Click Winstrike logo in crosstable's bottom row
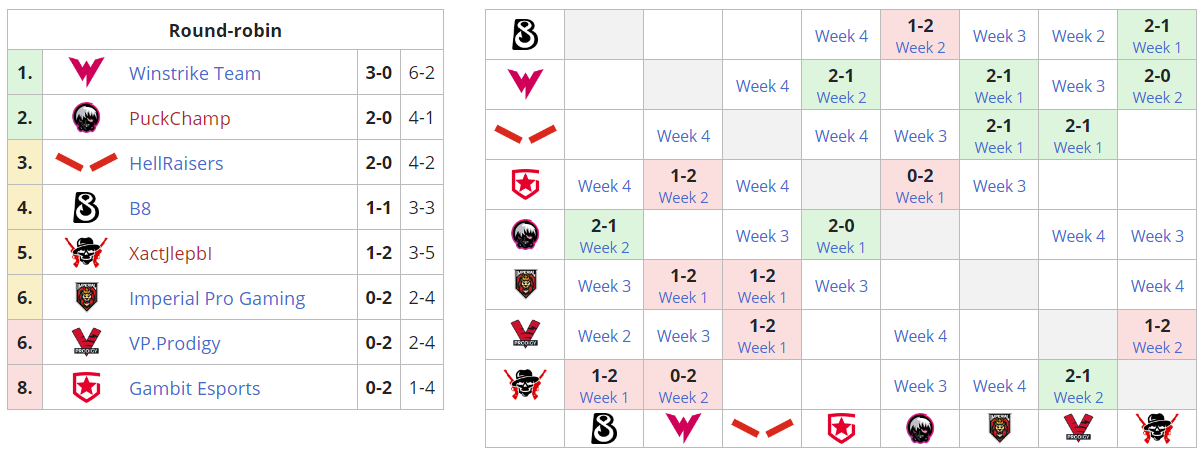The image size is (1203, 453). pos(683,429)
